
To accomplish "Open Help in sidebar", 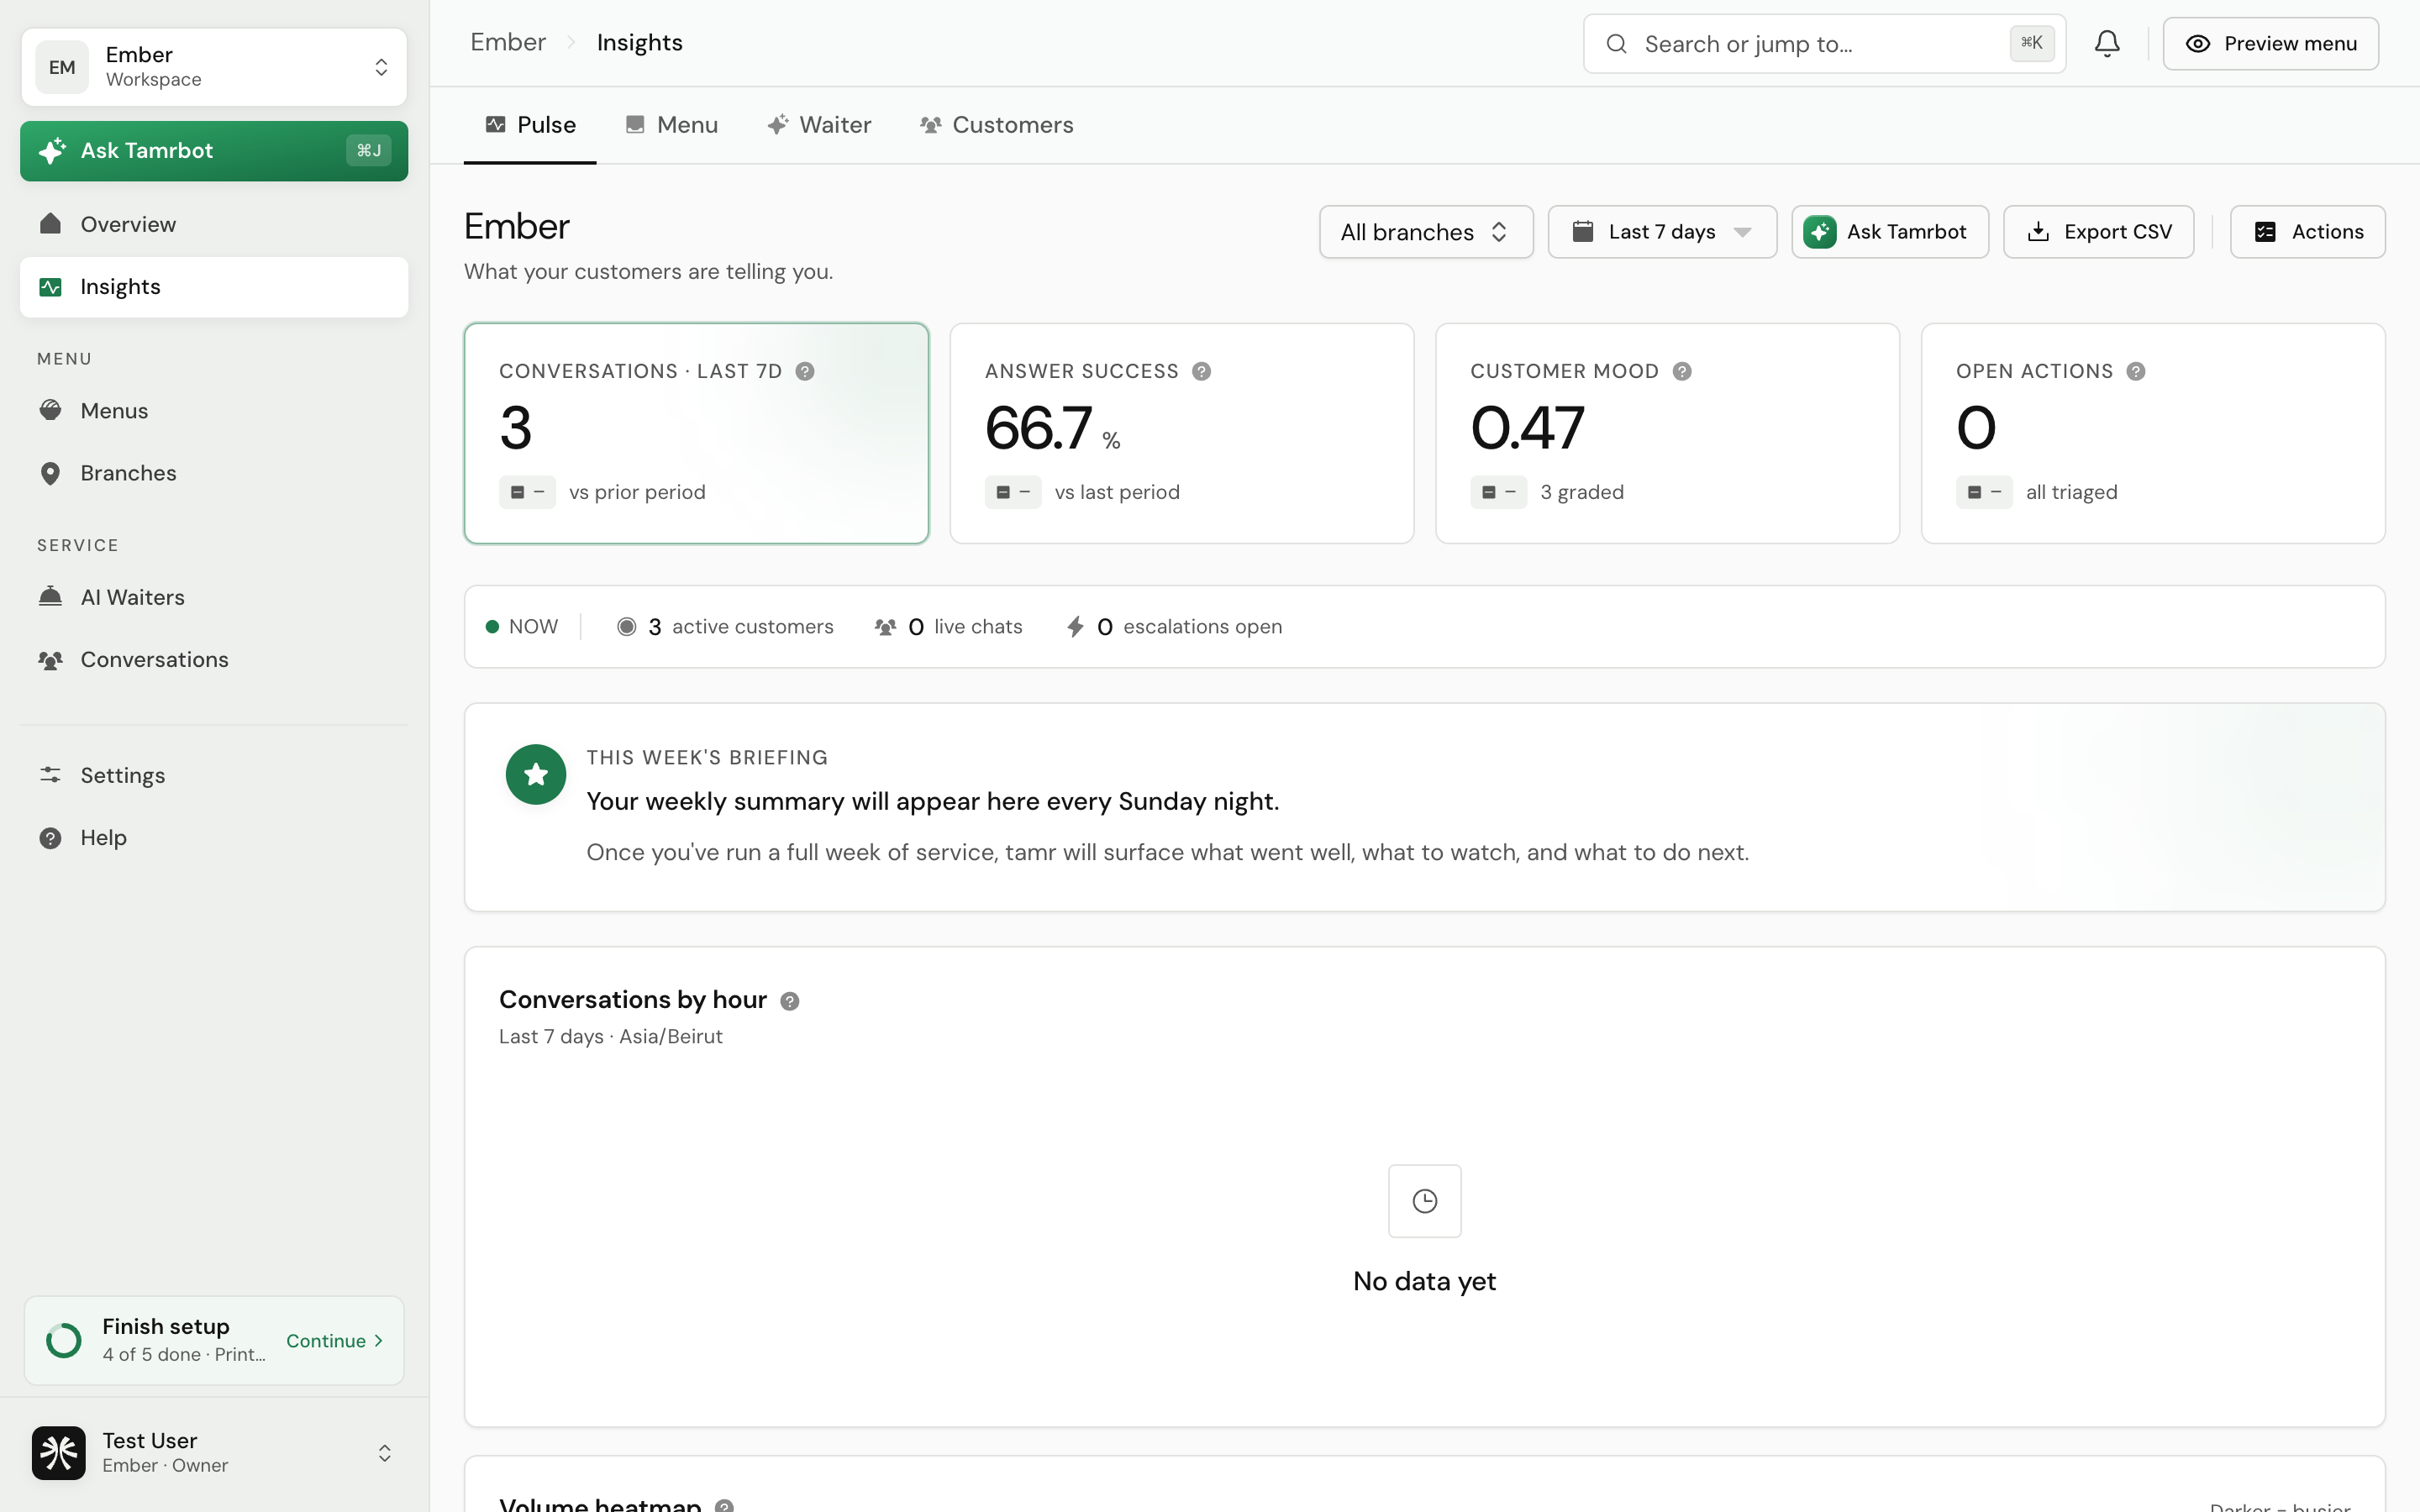I will click(x=214, y=837).
